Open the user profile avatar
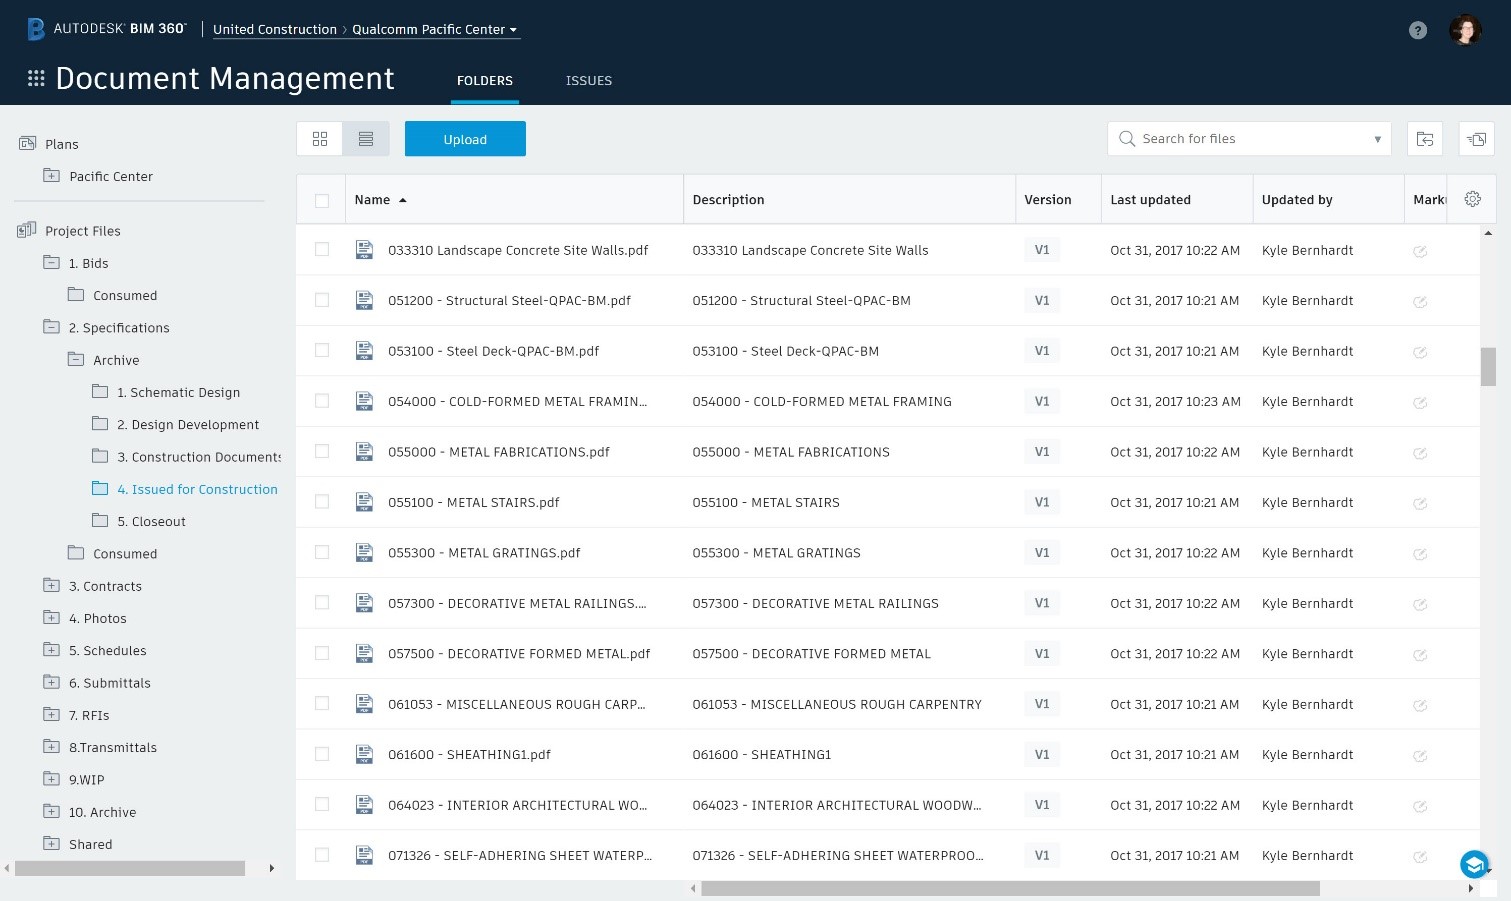The width and height of the screenshot is (1511, 901). (x=1465, y=30)
